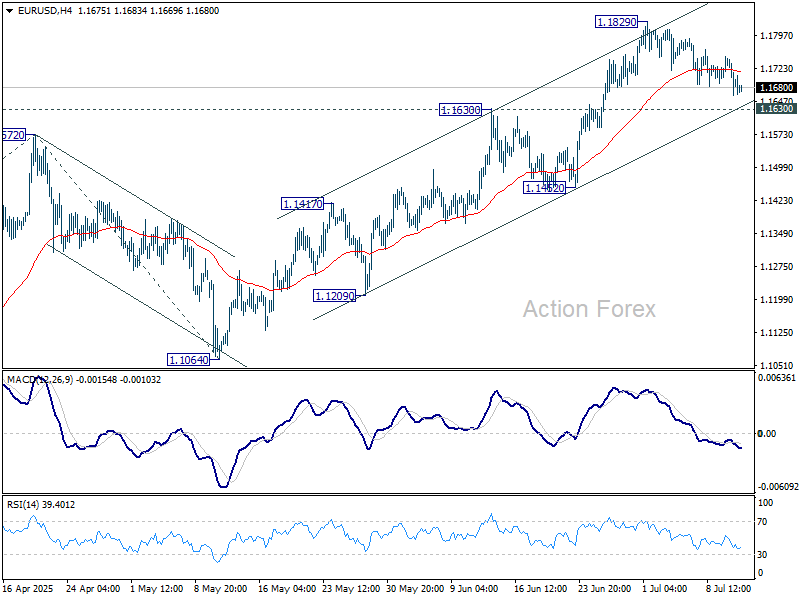Click the 1 Jul 04:00 time label
800x600 pixels.
coord(664,589)
